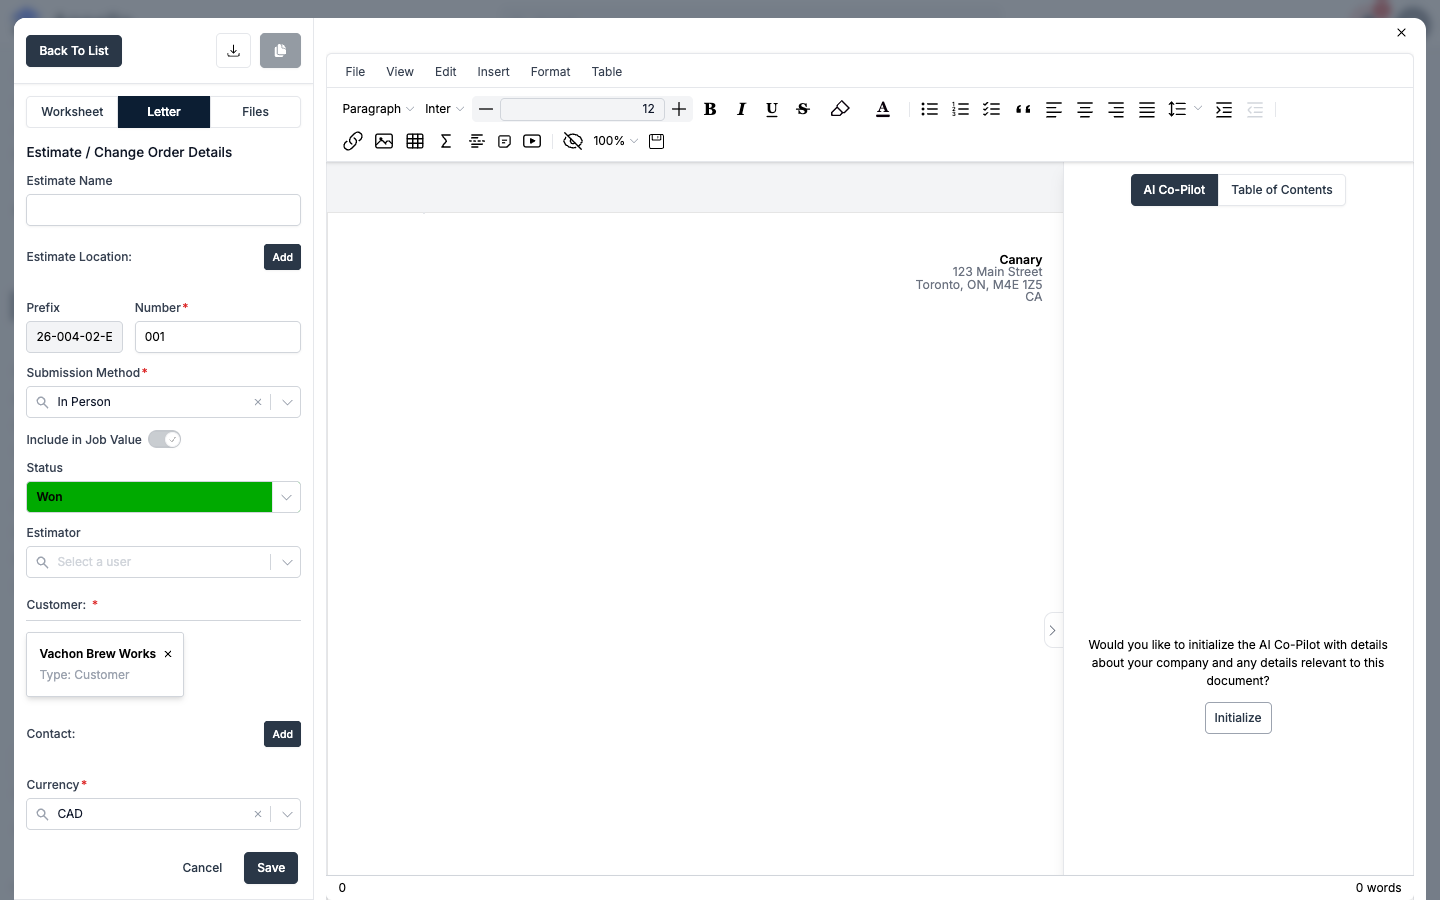Viewport: 1440px width, 918px height.
Task: Add an Estimate Location
Action: tap(283, 257)
